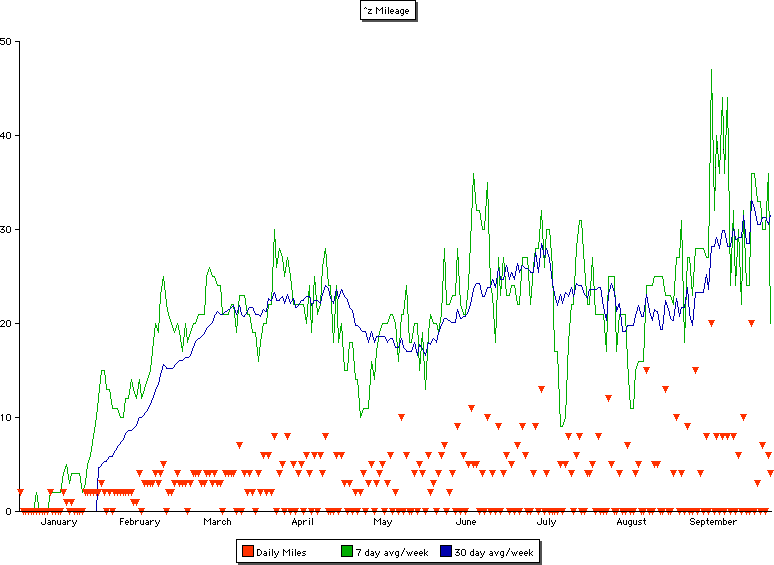Viewport: 774px width, 565px height.
Task: Click the 40 value on the y-axis
Action: click(x=5, y=135)
